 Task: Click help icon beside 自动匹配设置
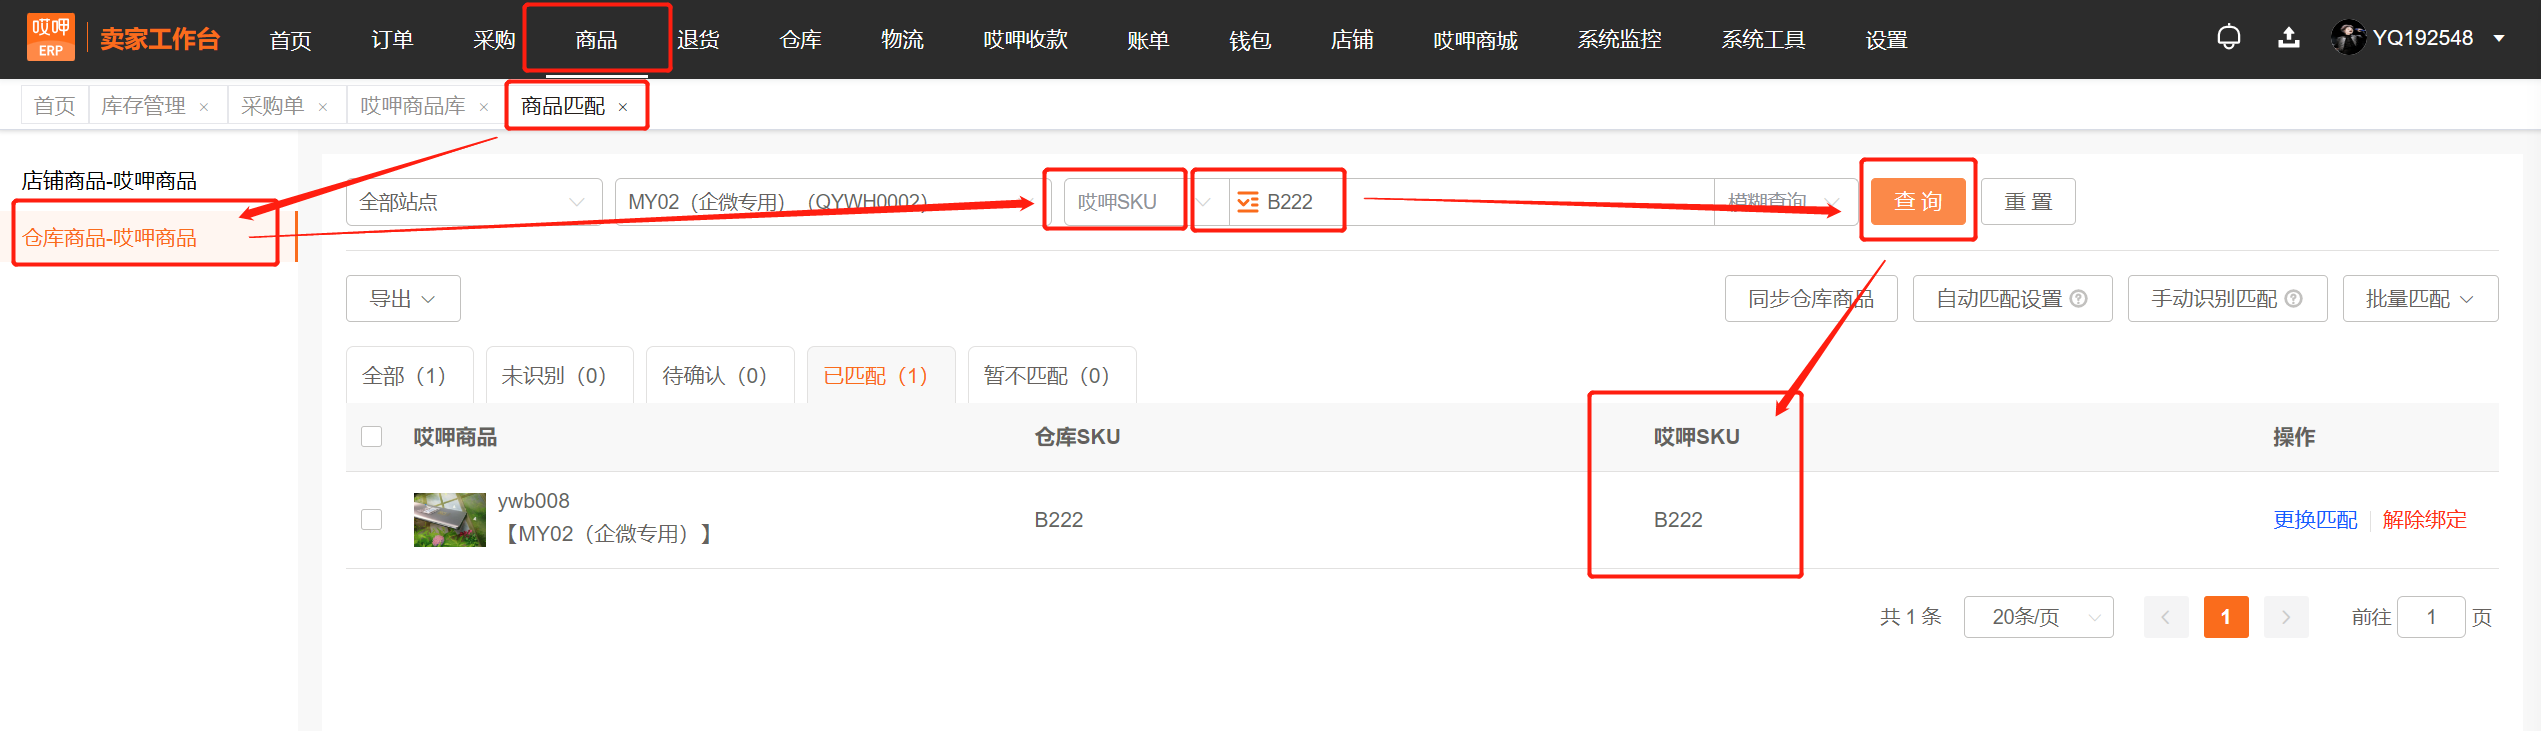click(x=2079, y=298)
